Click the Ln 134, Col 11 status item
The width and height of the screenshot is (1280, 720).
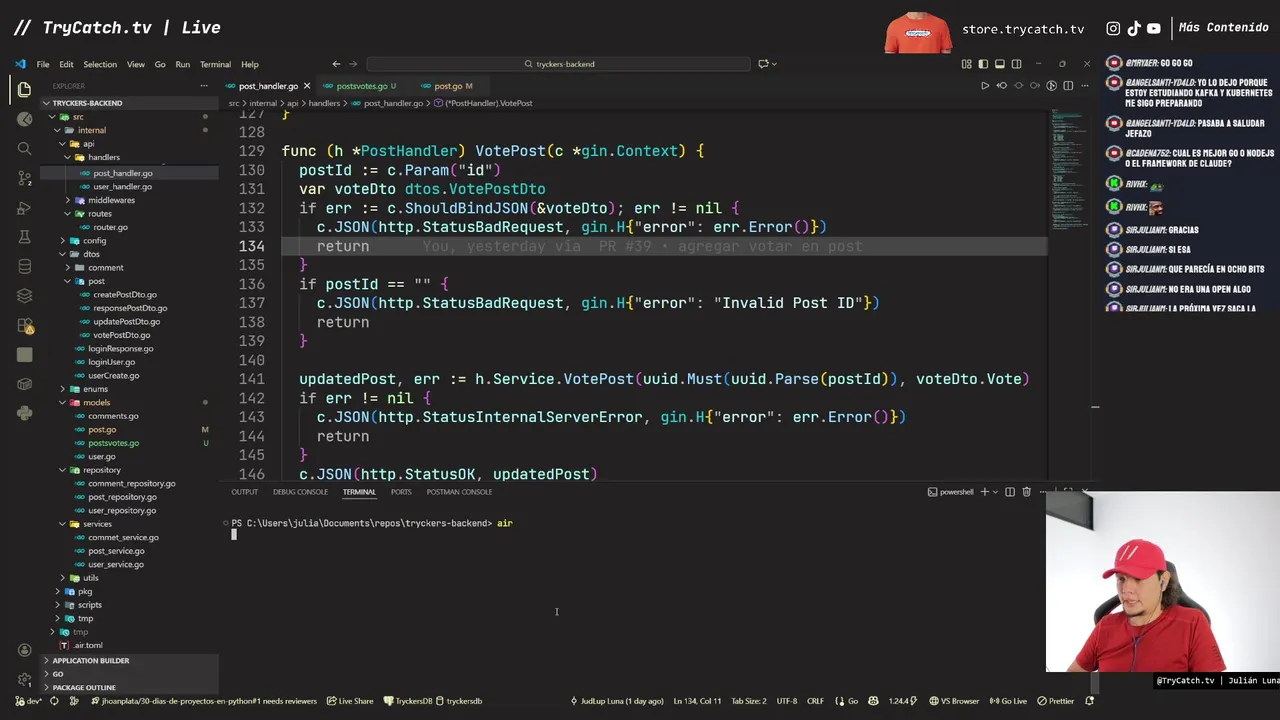pos(697,701)
